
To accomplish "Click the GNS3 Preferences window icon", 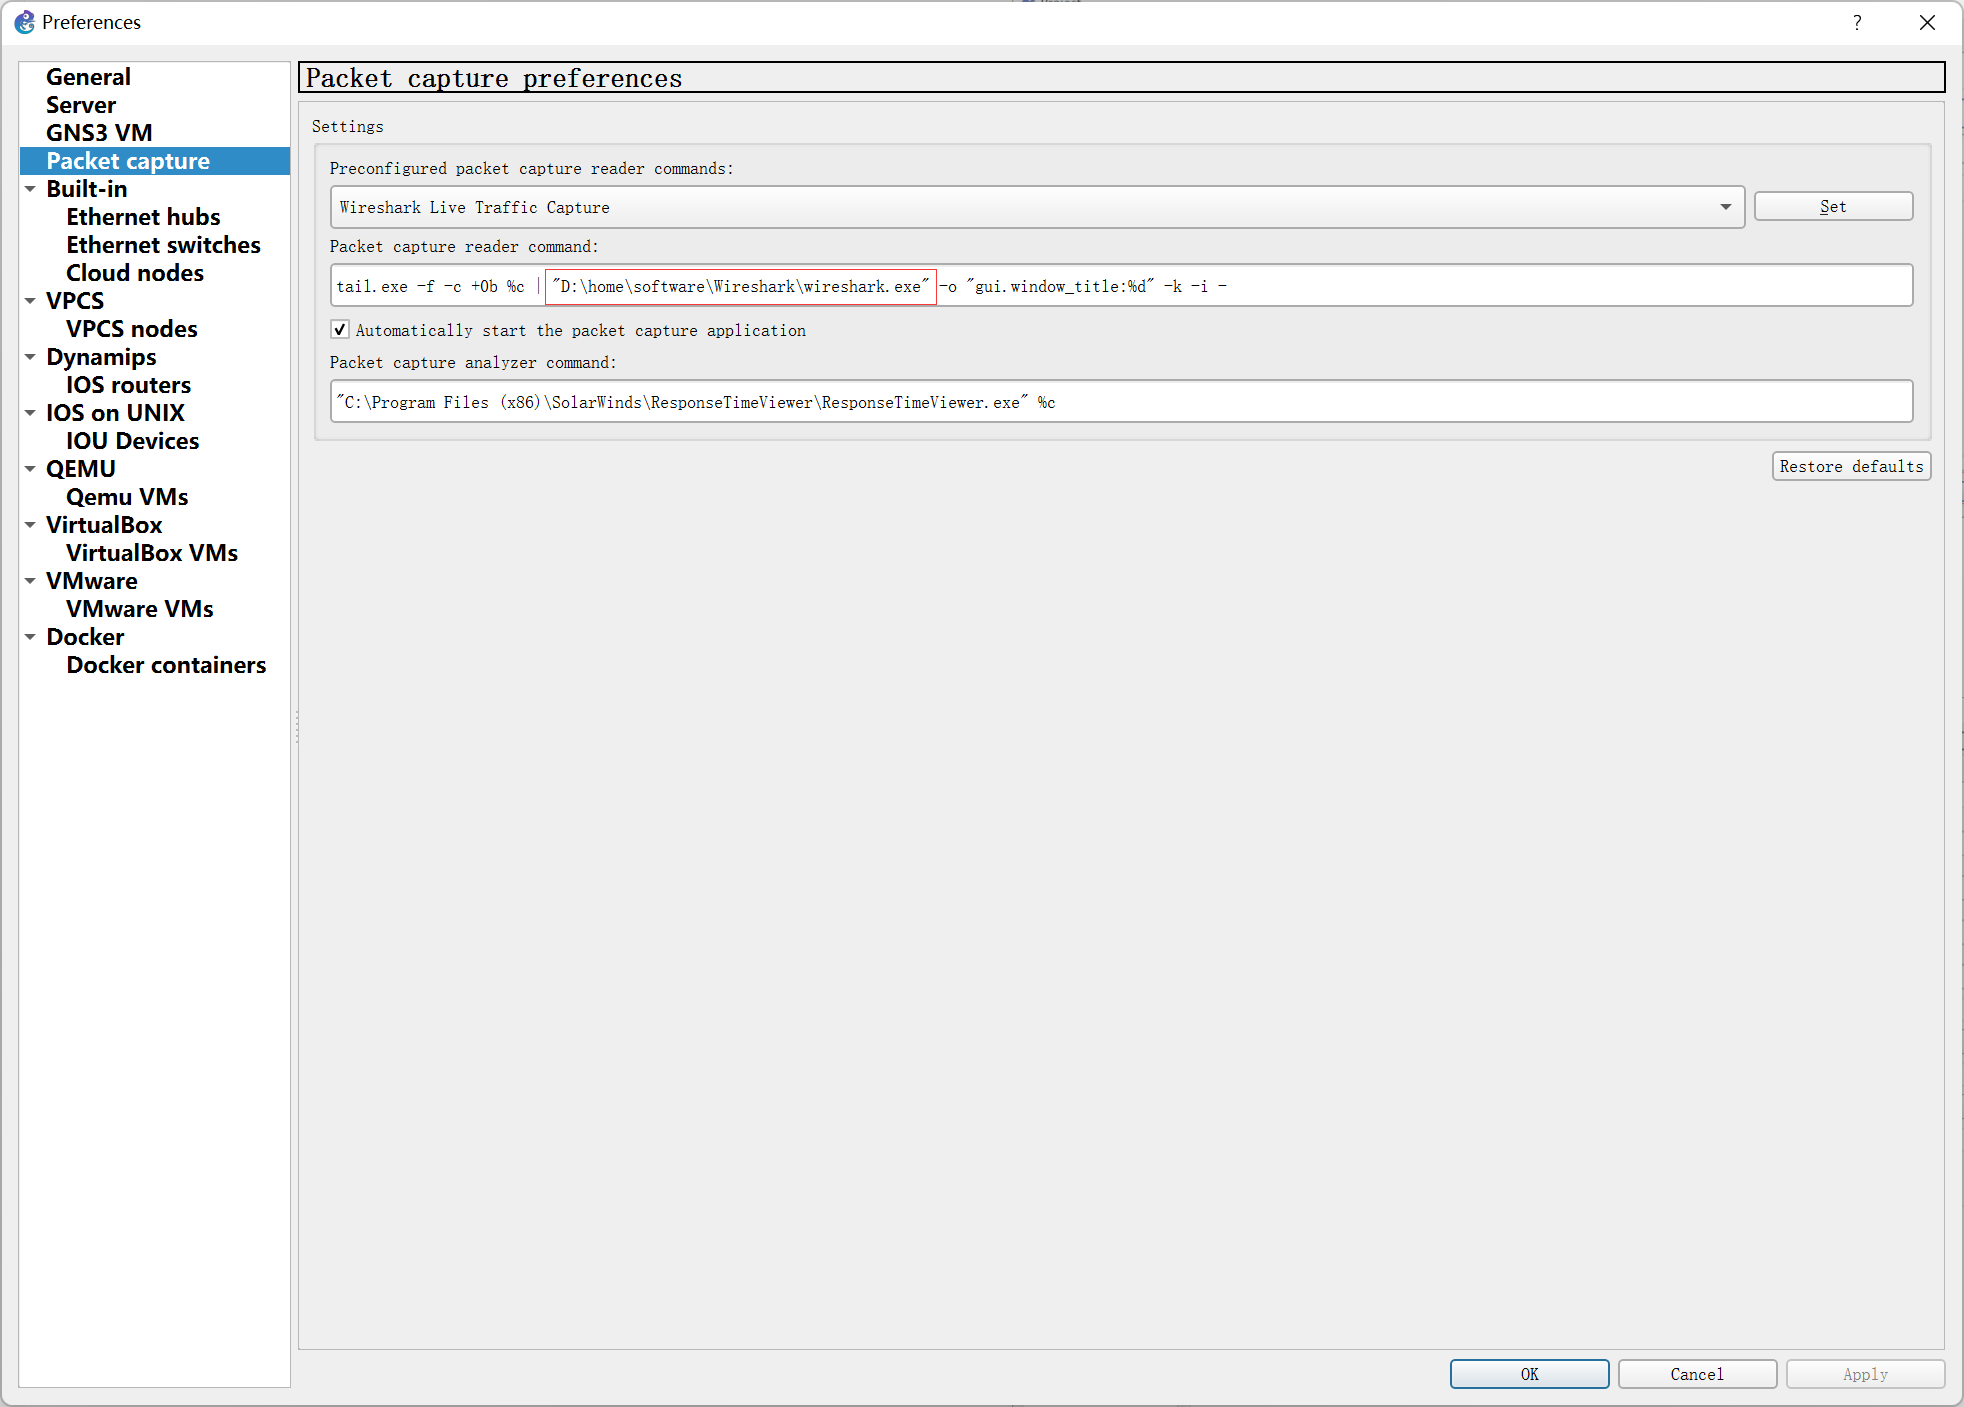I will tap(24, 22).
